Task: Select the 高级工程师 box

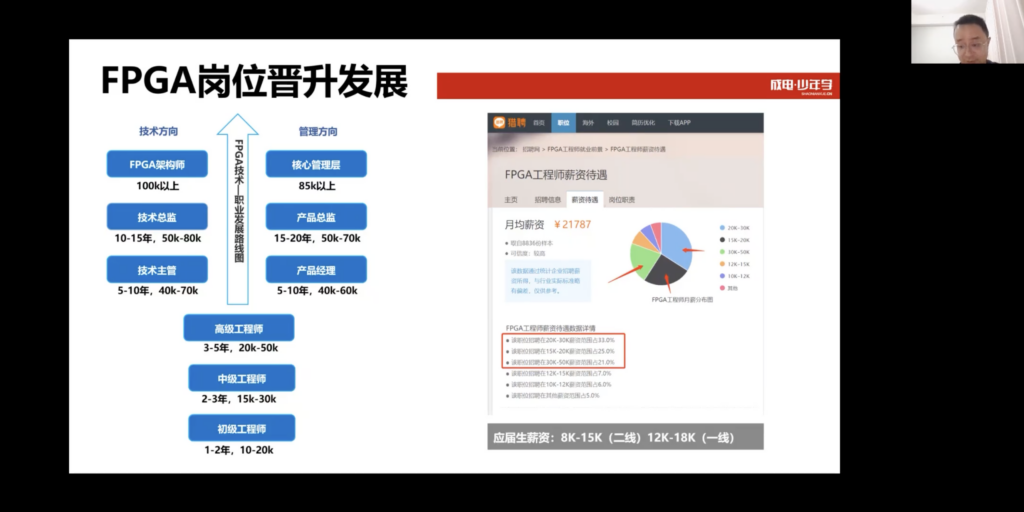Action: (240, 328)
